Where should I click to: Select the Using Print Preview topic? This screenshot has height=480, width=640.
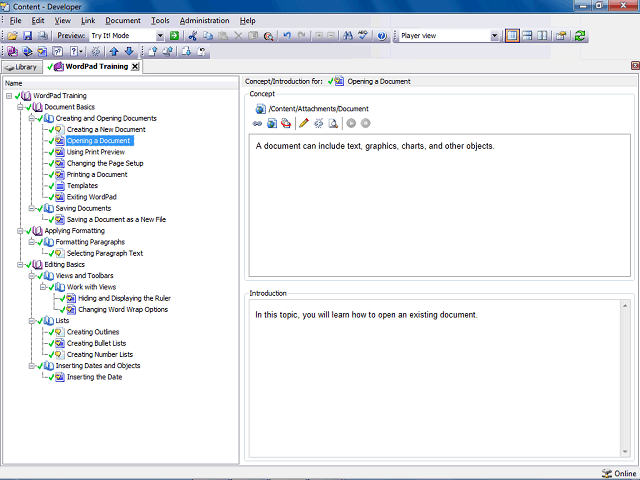point(96,152)
